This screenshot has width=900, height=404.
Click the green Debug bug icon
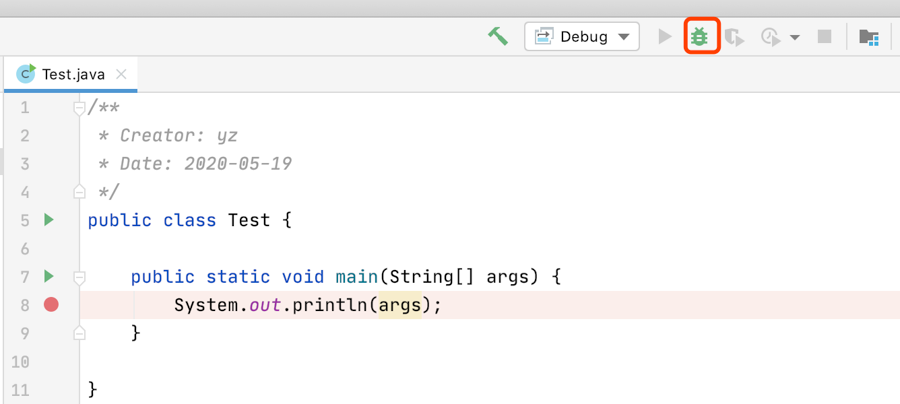click(699, 37)
